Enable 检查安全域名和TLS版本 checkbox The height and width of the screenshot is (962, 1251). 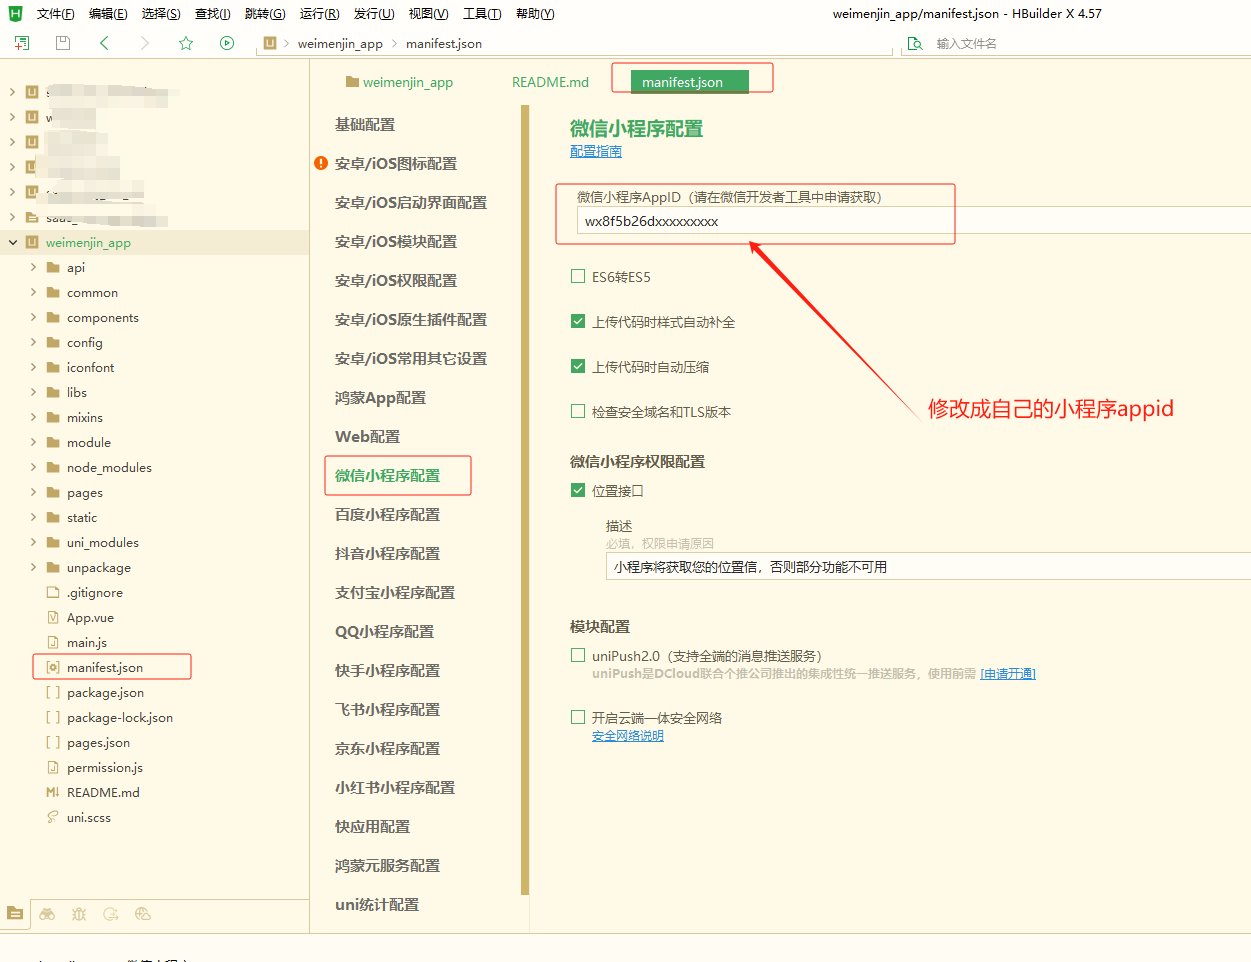(578, 411)
